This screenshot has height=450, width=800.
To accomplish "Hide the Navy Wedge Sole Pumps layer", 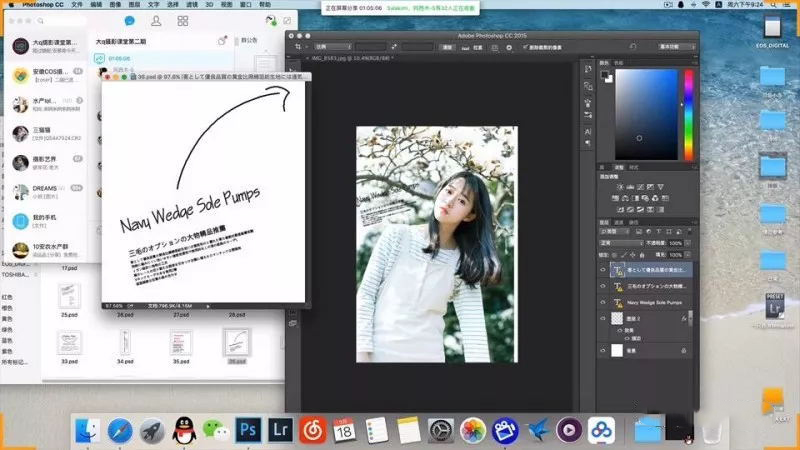I will [x=603, y=303].
